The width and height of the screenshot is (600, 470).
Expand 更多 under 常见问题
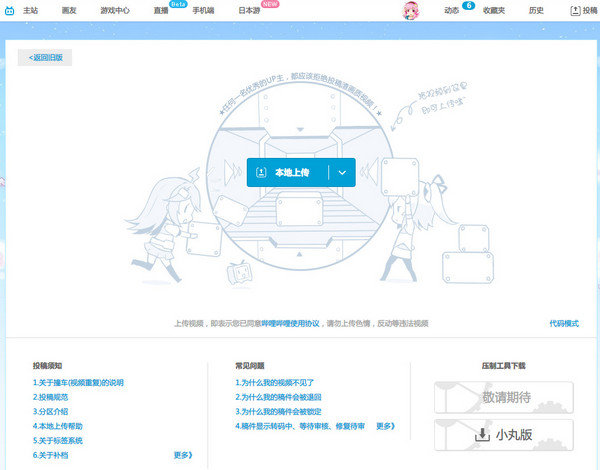tap(385, 426)
